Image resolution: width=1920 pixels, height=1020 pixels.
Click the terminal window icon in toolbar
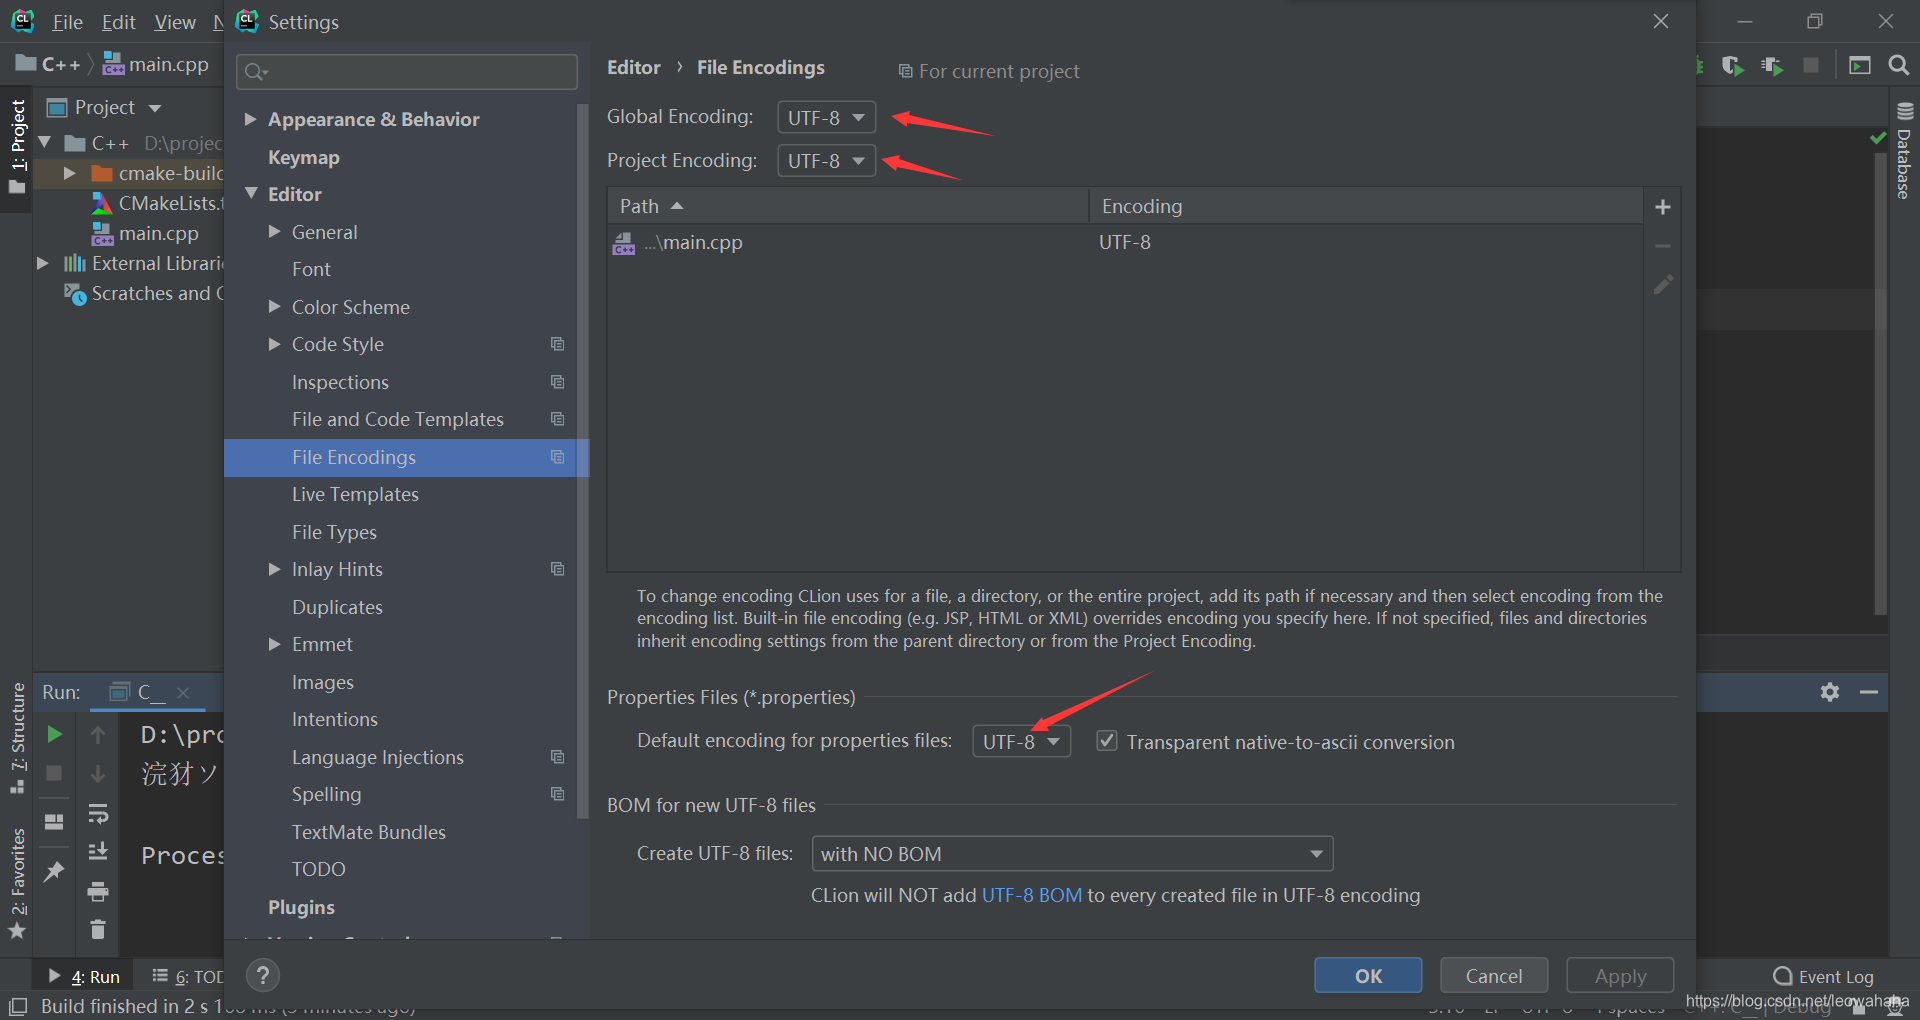1860,66
